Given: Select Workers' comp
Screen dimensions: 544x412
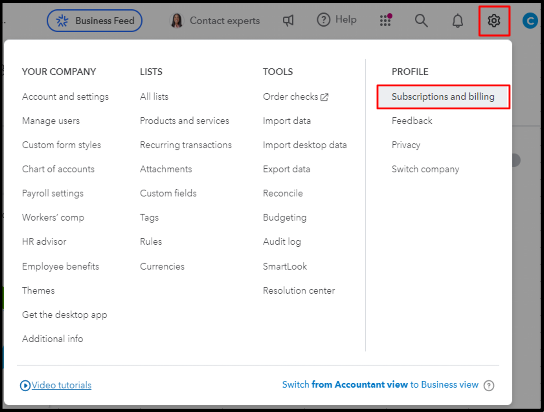Looking at the screenshot, I should click(x=53, y=217).
